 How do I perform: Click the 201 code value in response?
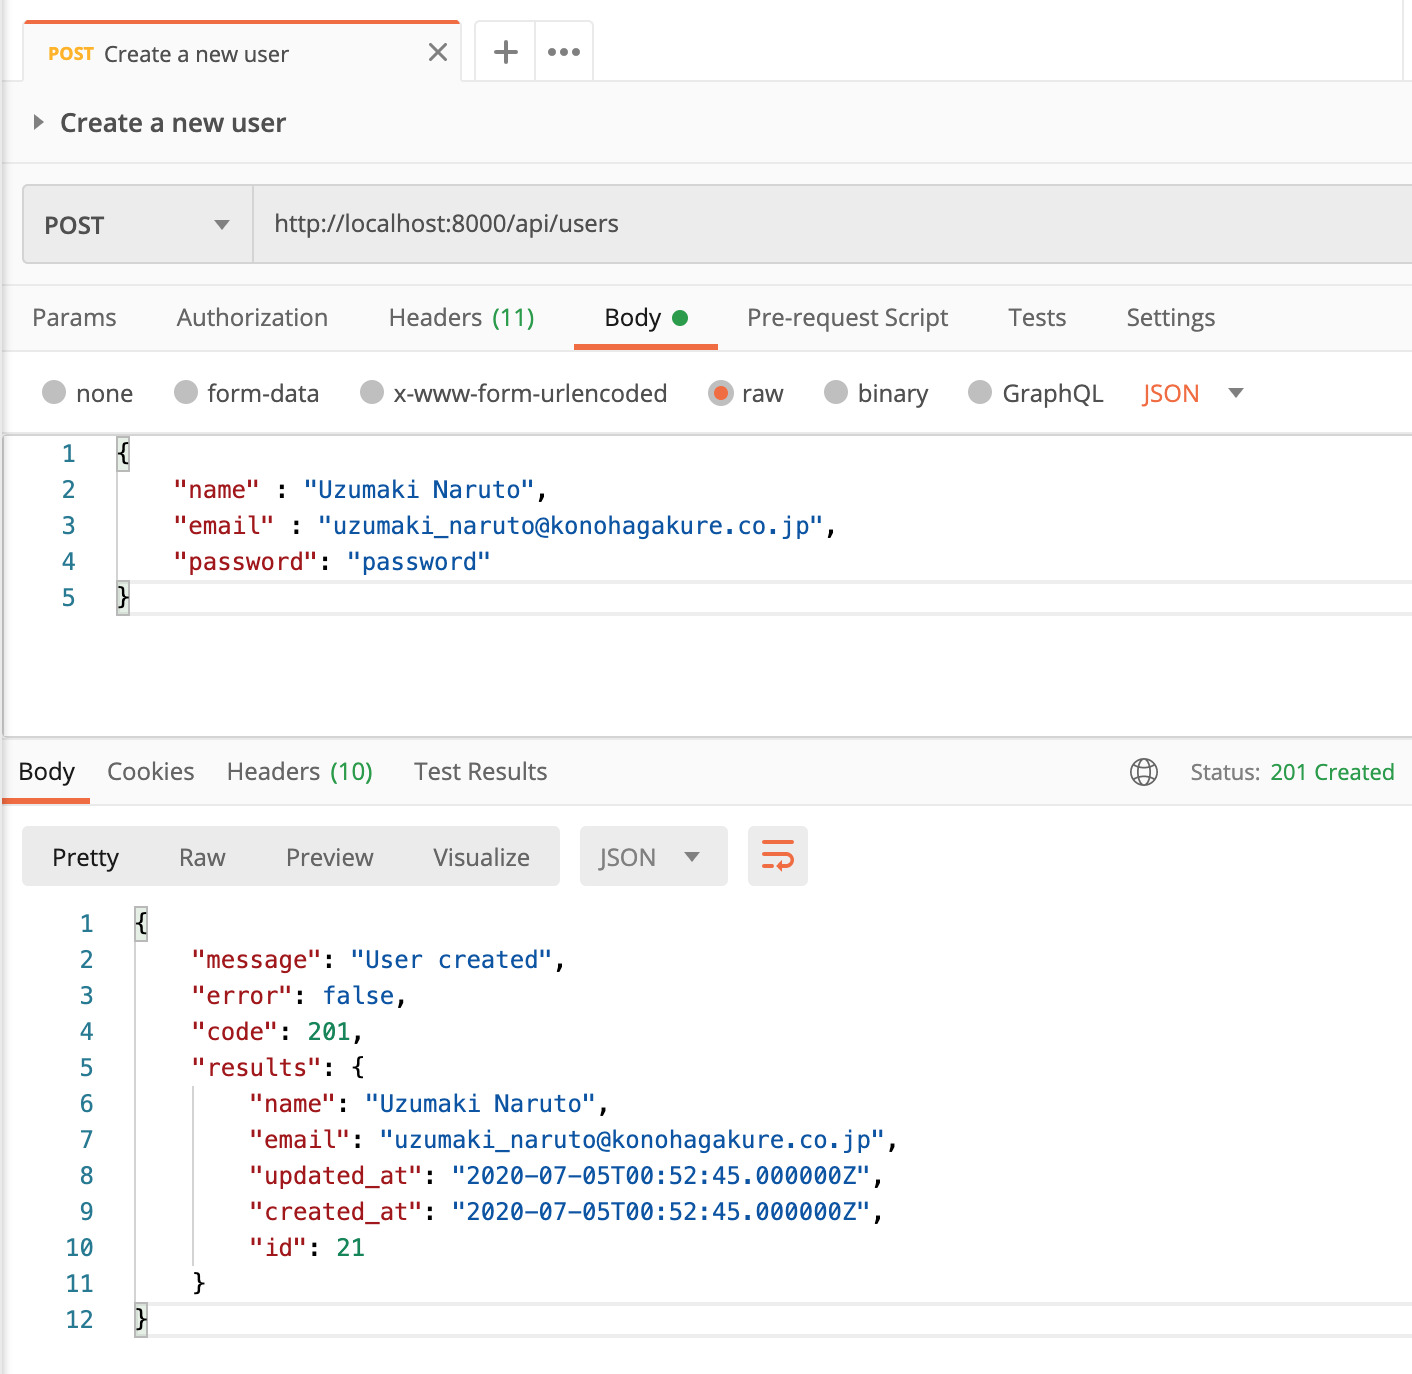[x=329, y=1032]
